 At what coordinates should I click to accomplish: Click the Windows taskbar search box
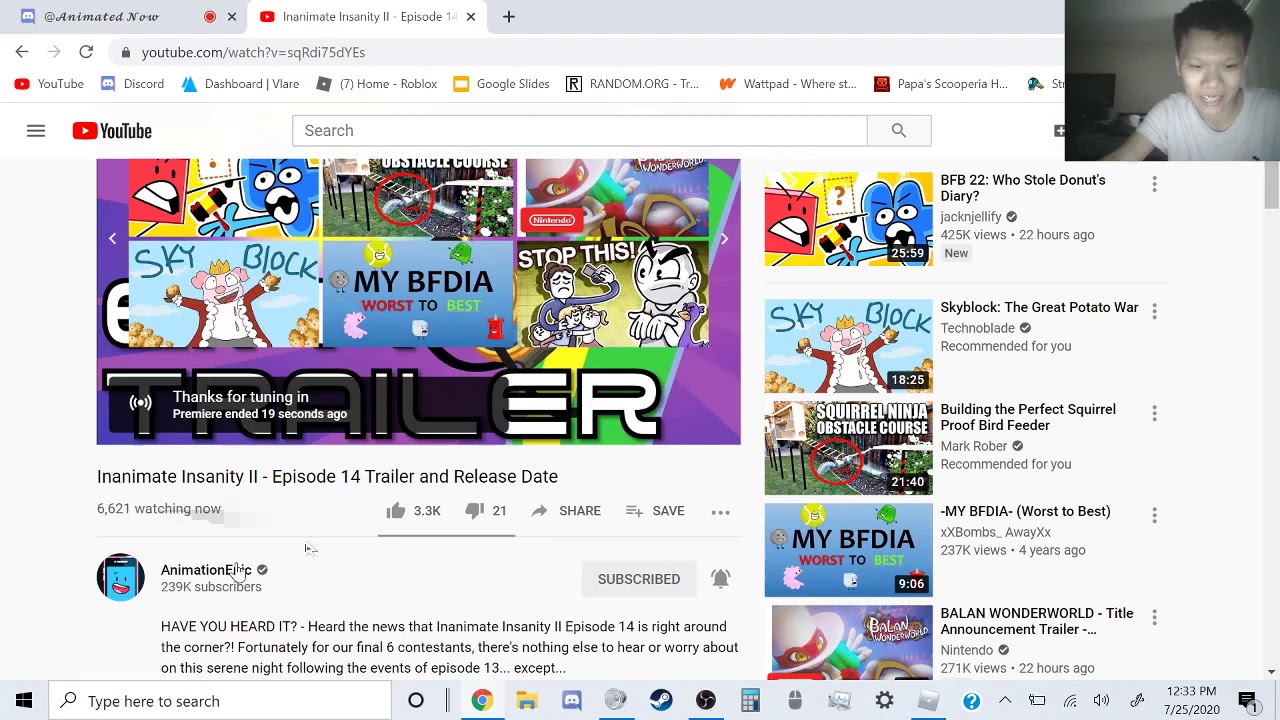(x=220, y=701)
